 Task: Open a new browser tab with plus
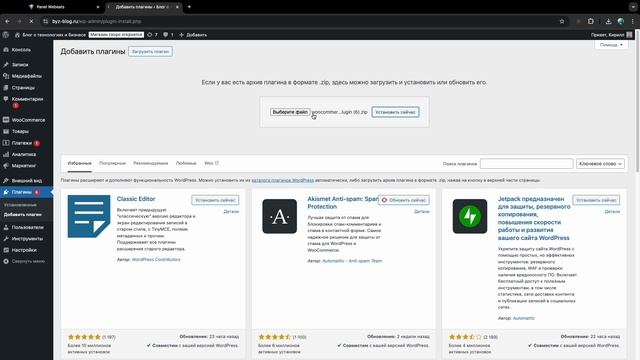(189, 7)
